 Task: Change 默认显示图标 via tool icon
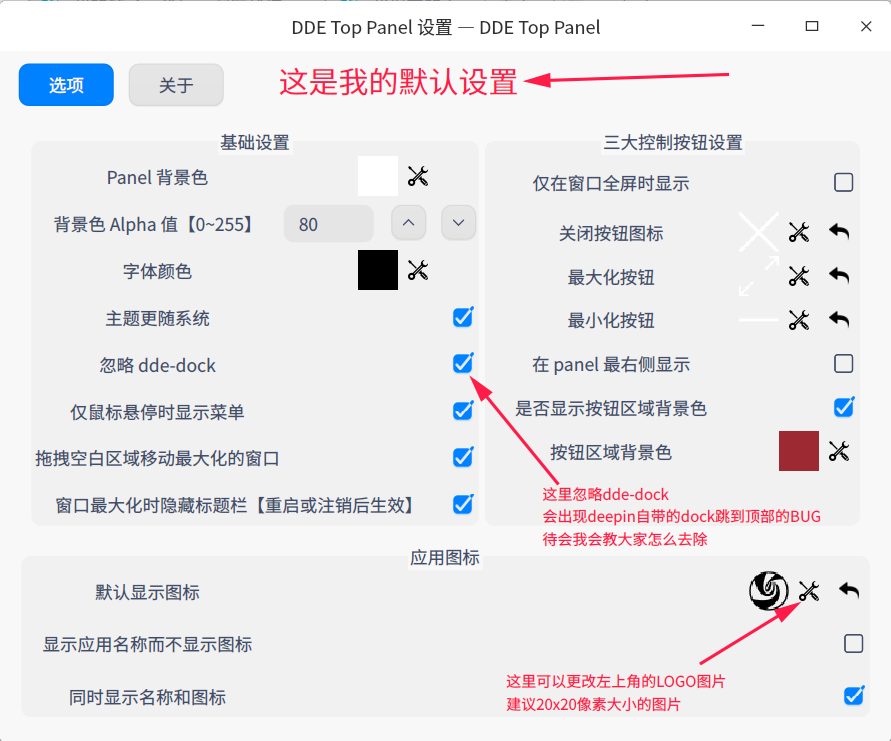(809, 591)
